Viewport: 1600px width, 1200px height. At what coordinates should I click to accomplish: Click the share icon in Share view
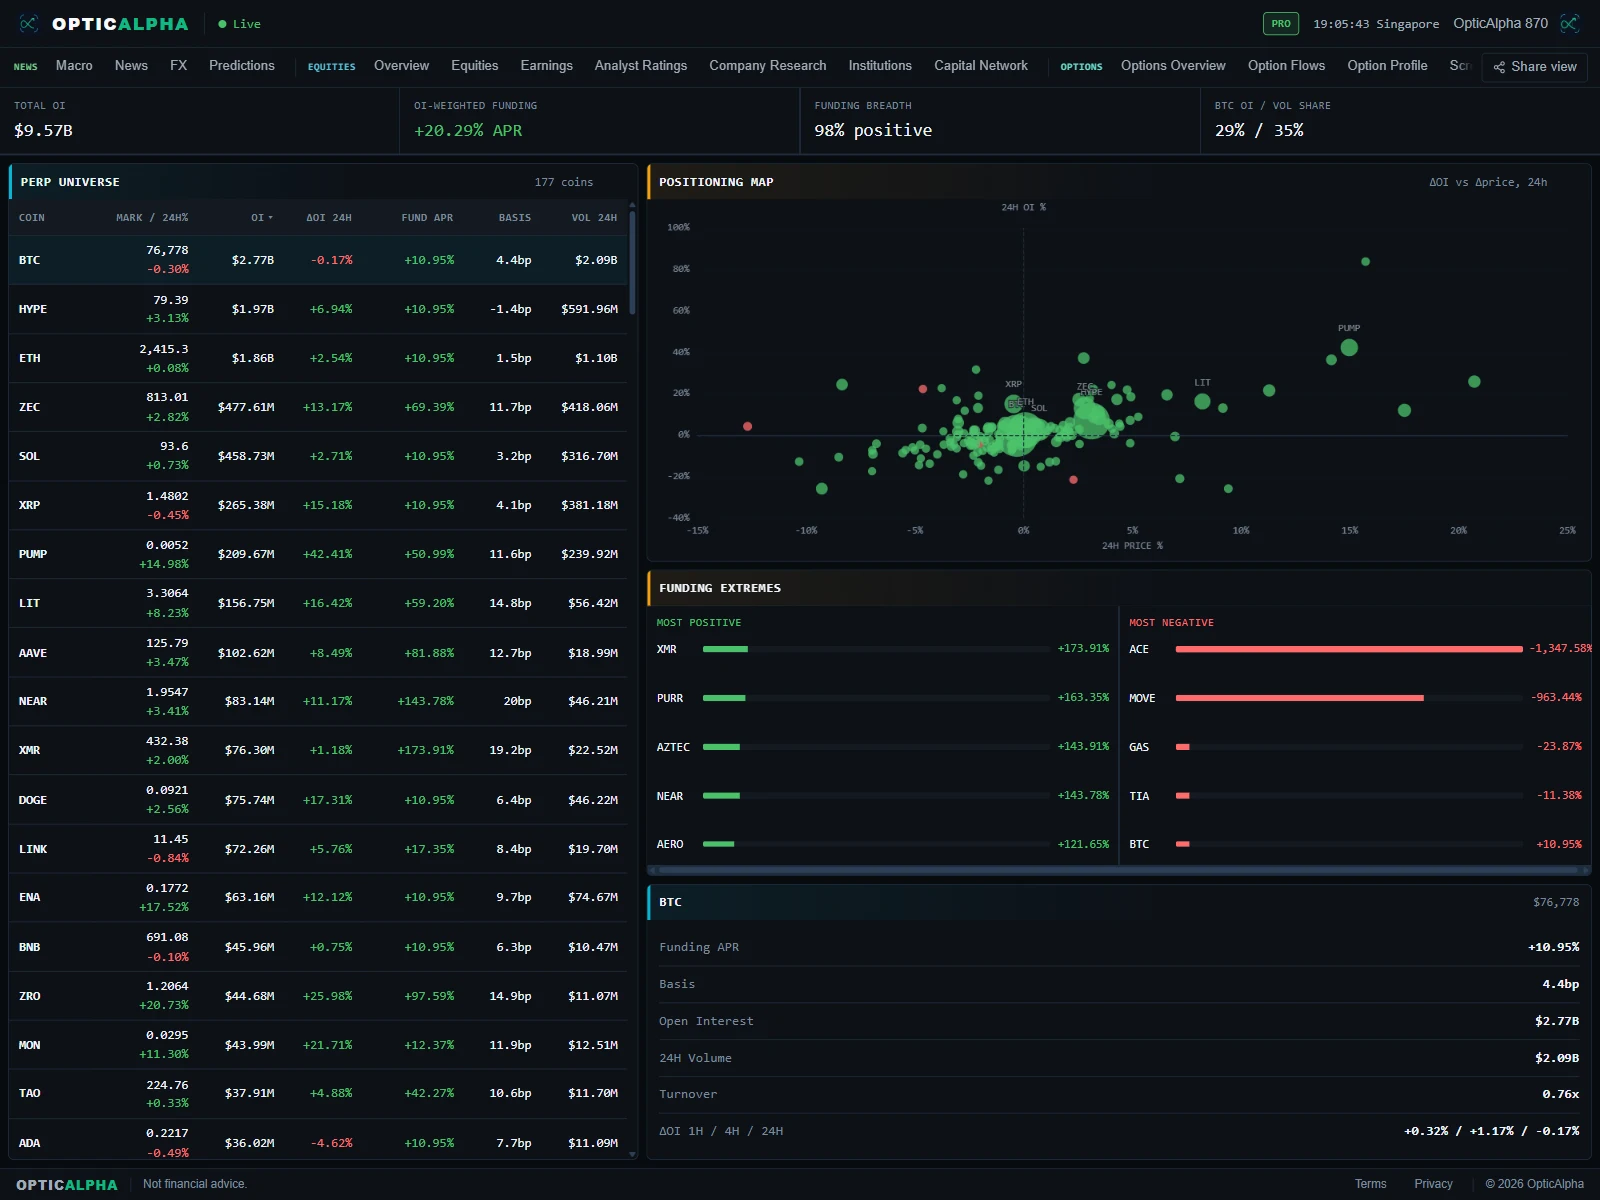point(1499,67)
